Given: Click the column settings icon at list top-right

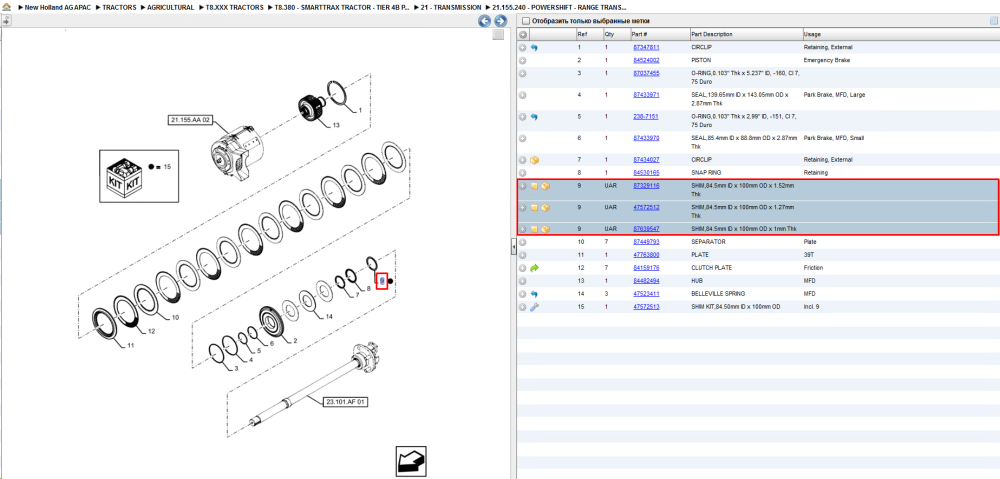Looking at the screenshot, I should tap(992, 21).
